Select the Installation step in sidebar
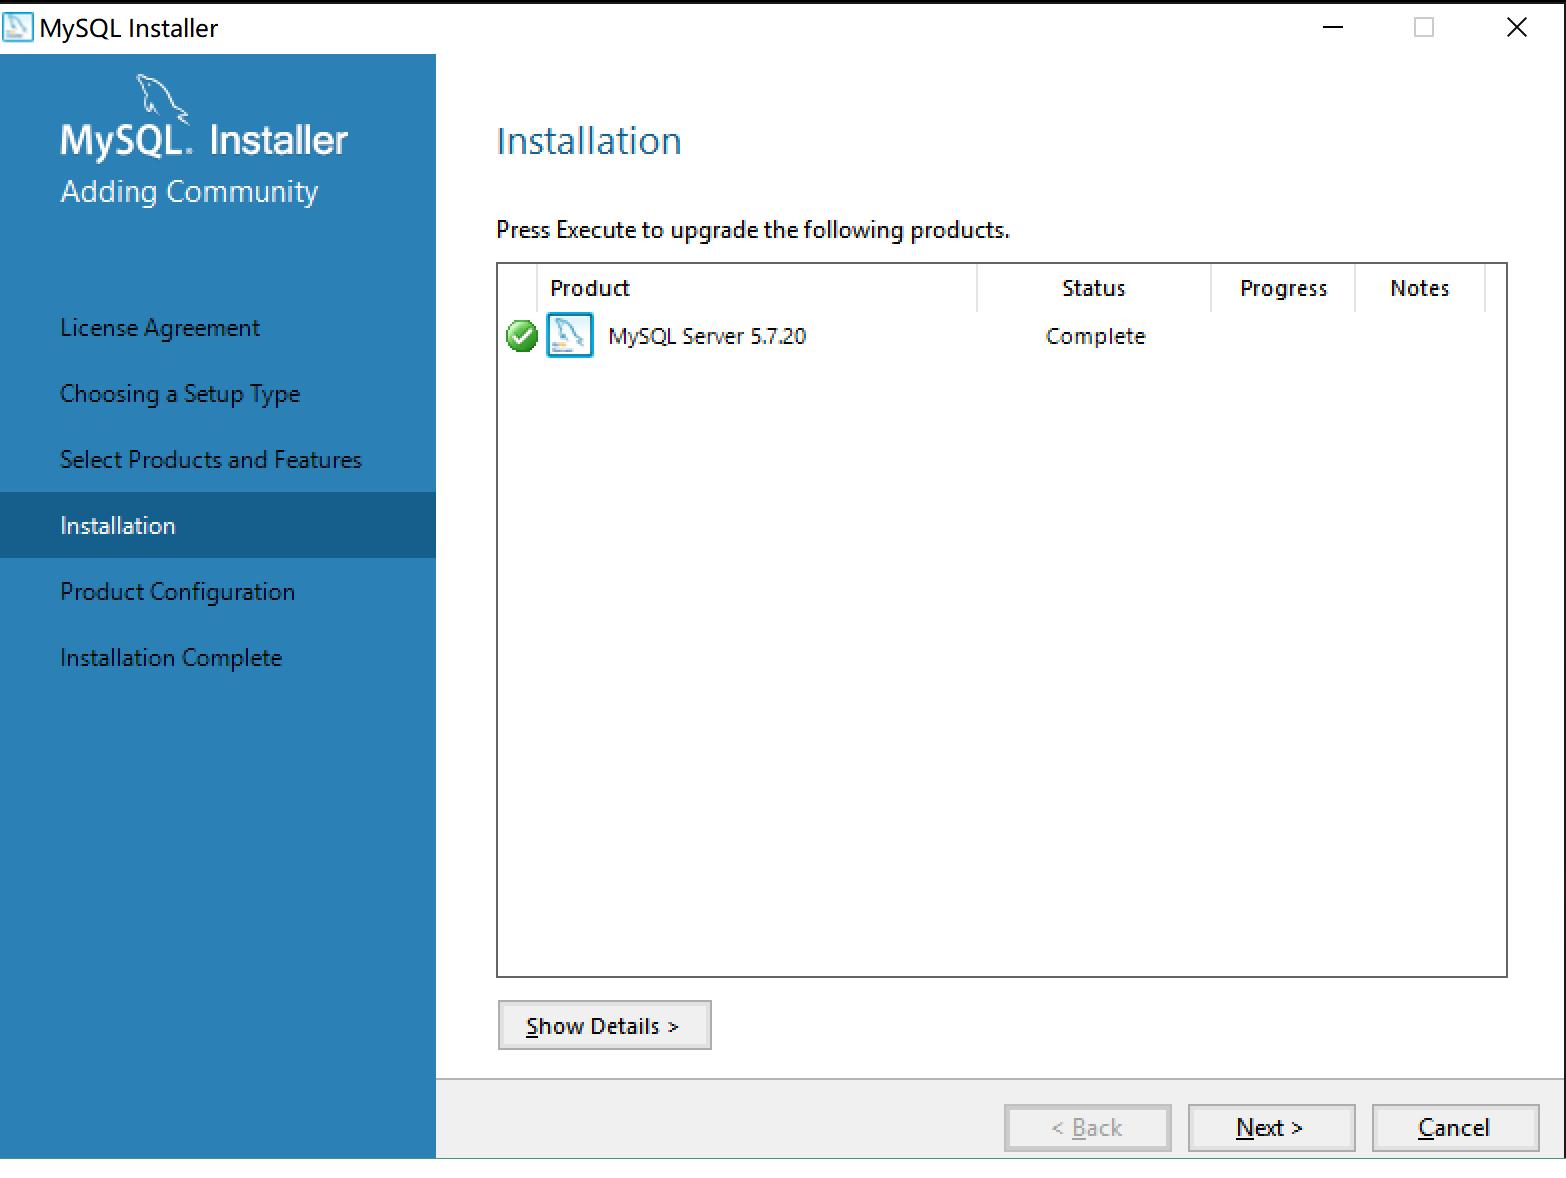The image size is (1566, 1178). tap(218, 525)
